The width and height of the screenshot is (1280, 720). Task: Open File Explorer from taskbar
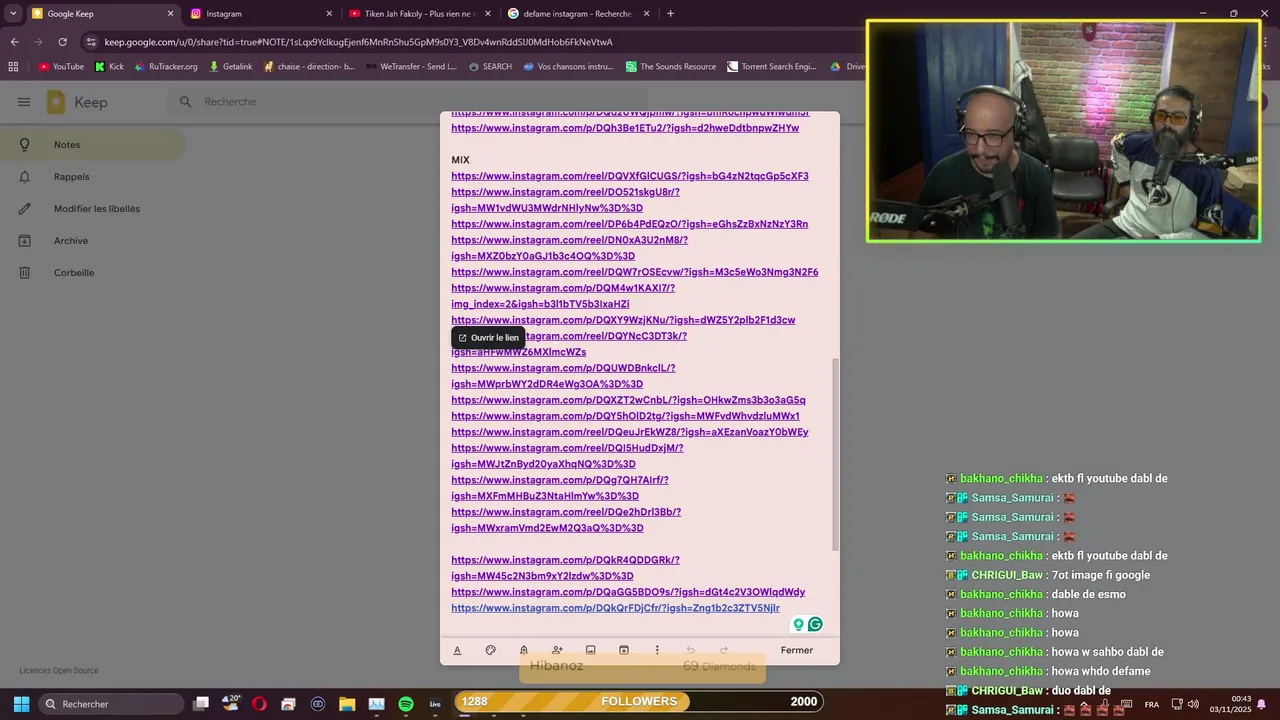click(347, 704)
